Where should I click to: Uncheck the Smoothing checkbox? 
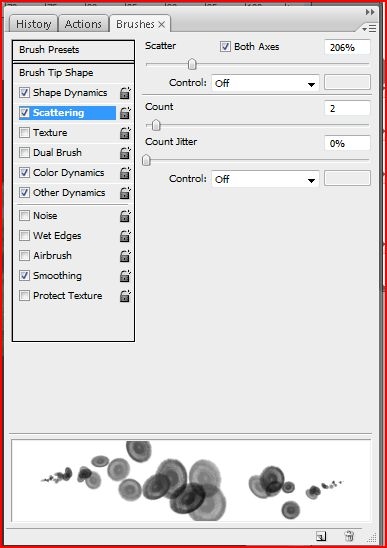24,275
